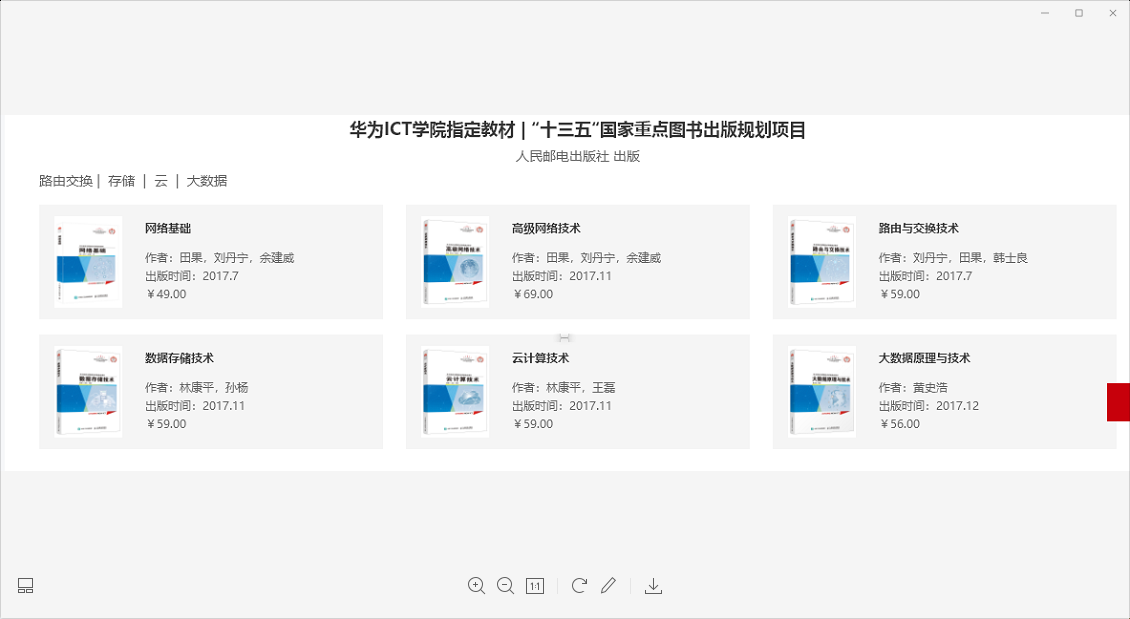Viewport: 1130px width, 619px height.
Task: Click the ¥59.00 price of 云计算技术
Action: click(x=533, y=424)
